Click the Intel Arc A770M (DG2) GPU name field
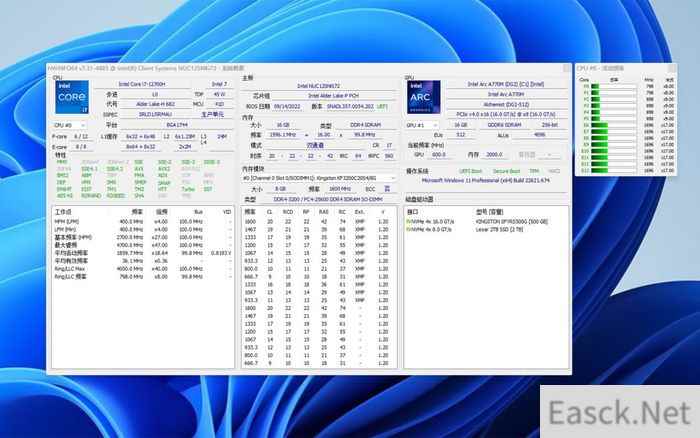Viewport: 700px width, 438px height. point(506,84)
